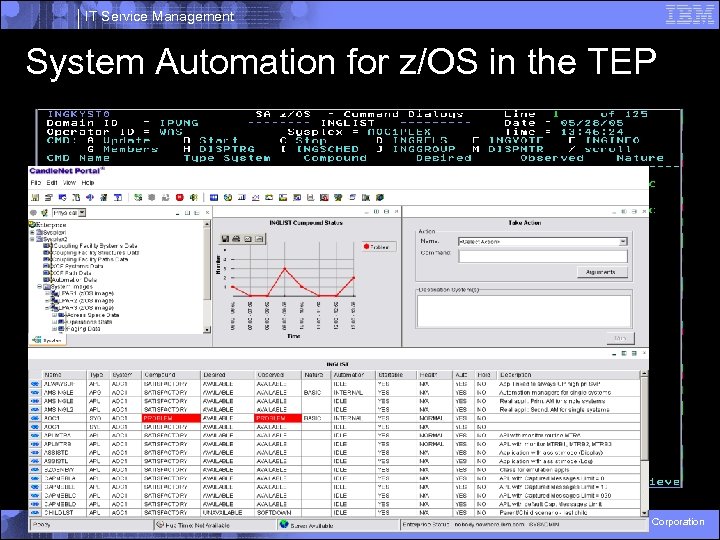
Task: Click the Run button in Take Action pane
Action: (620, 338)
